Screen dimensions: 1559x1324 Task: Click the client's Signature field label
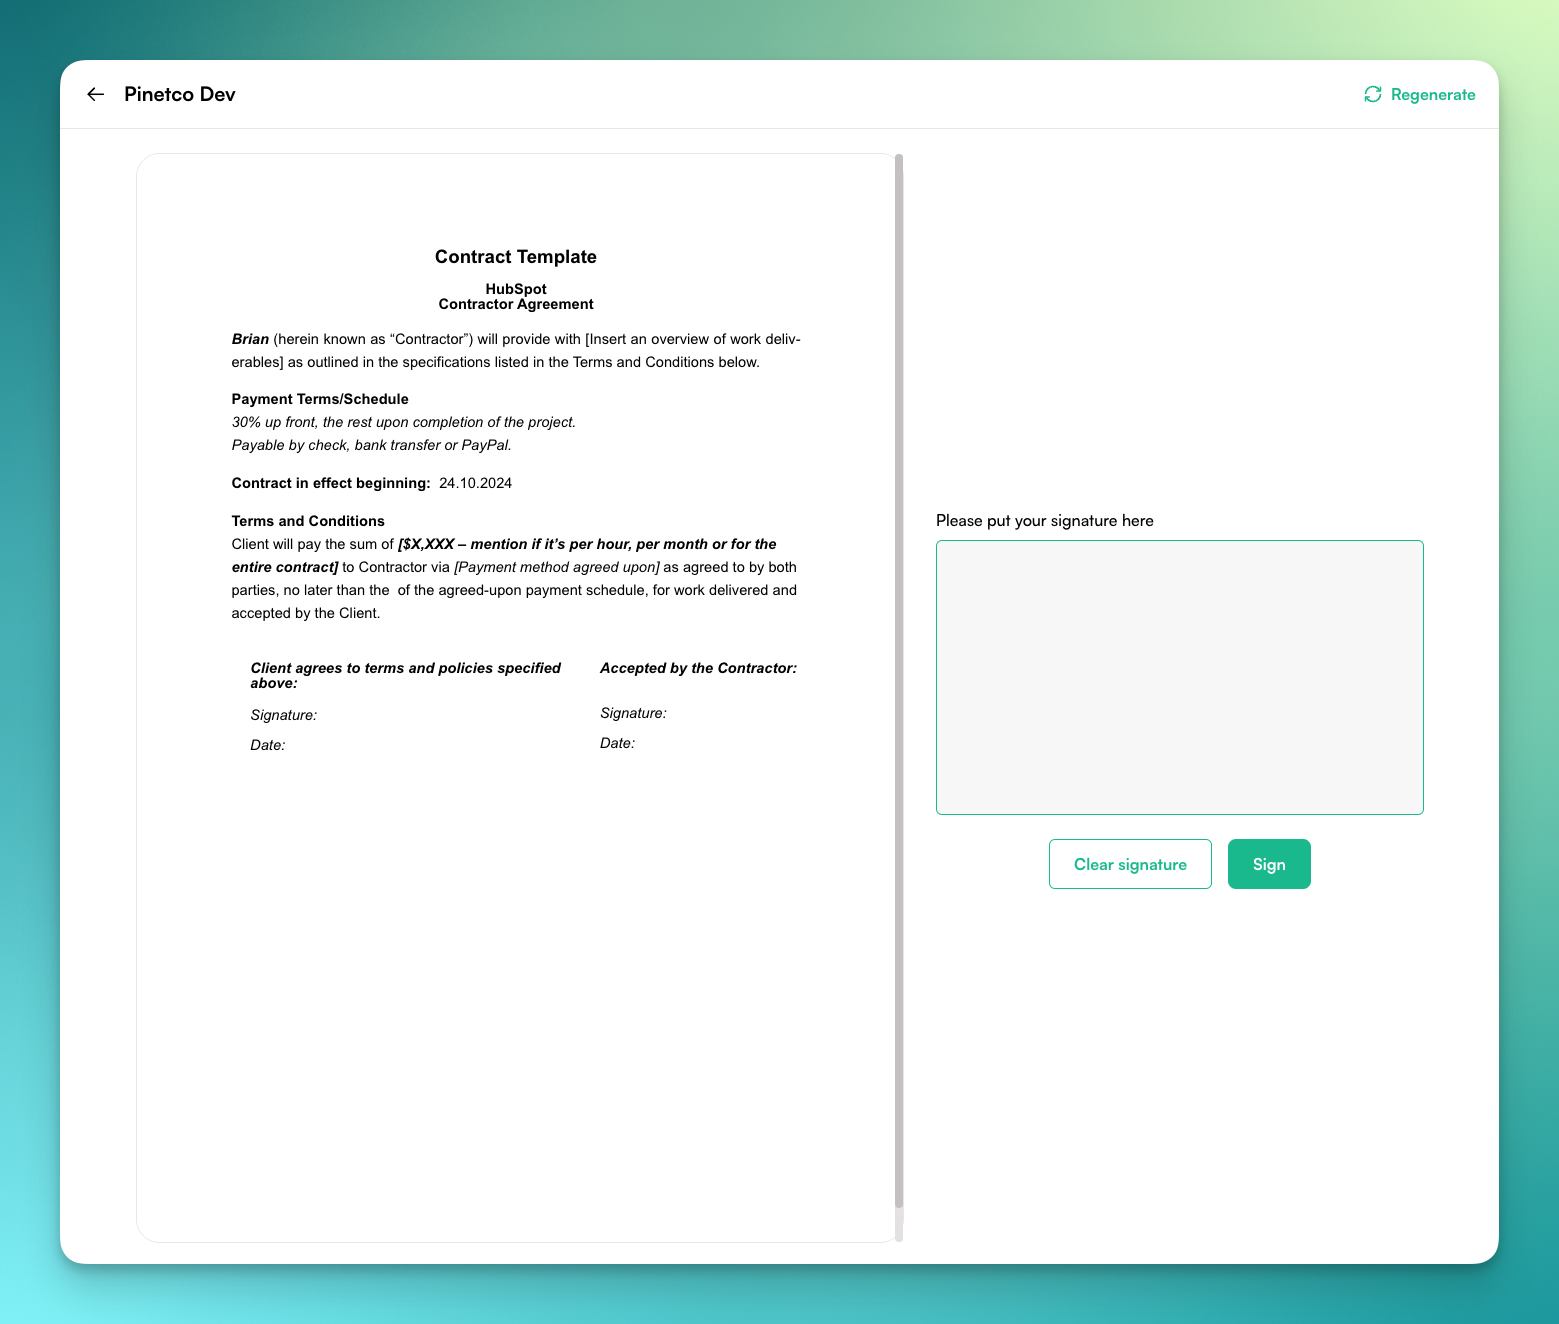coord(283,715)
